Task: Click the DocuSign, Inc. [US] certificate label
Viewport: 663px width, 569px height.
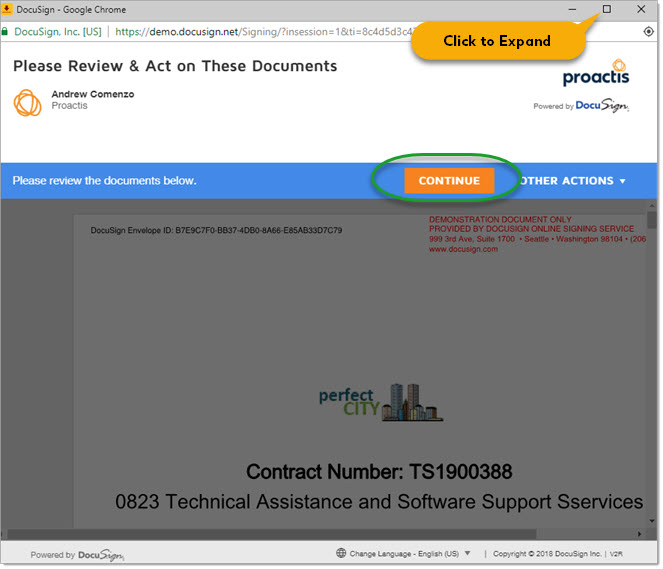Action: pos(58,32)
